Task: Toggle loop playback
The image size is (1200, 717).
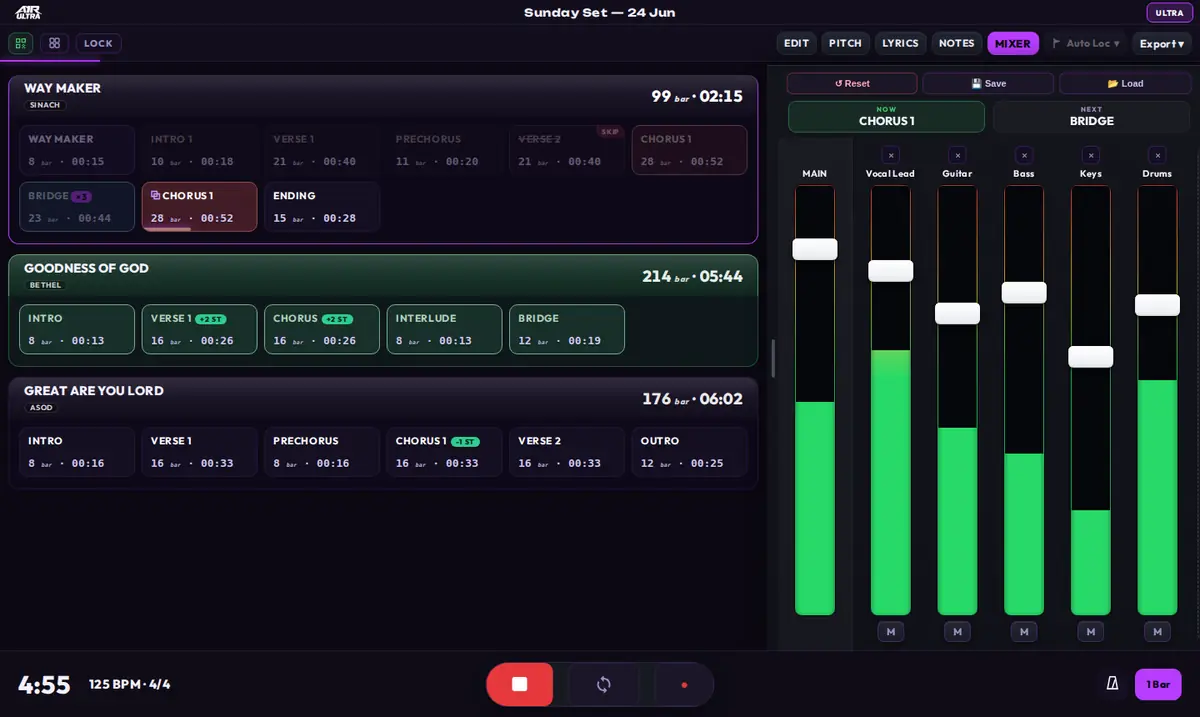Action: click(x=603, y=684)
